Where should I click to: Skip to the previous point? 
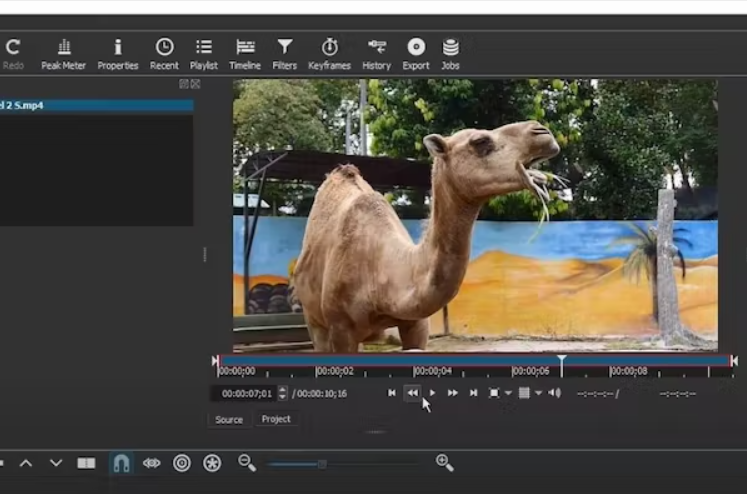(x=392, y=393)
